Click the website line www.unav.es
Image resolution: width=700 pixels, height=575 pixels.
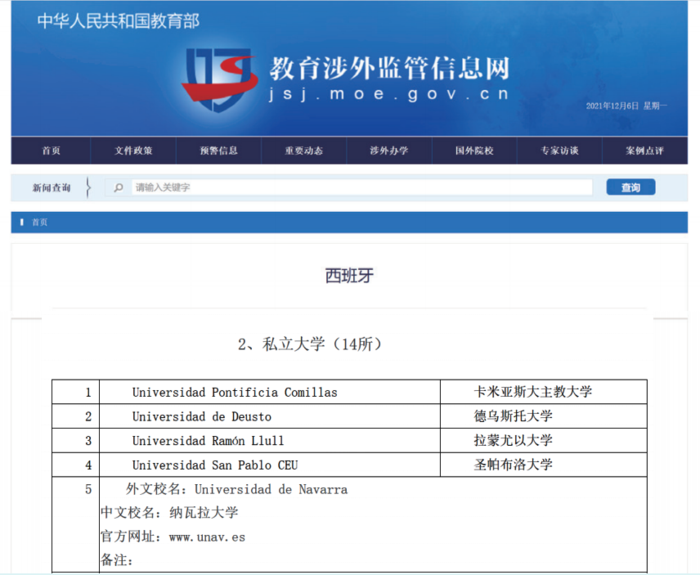click(173, 536)
